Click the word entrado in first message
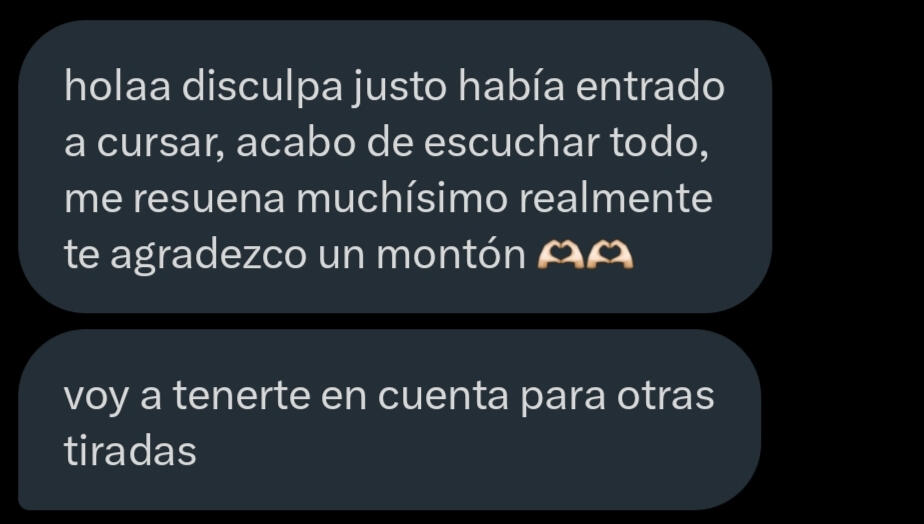The image size is (924, 524). tap(650, 87)
